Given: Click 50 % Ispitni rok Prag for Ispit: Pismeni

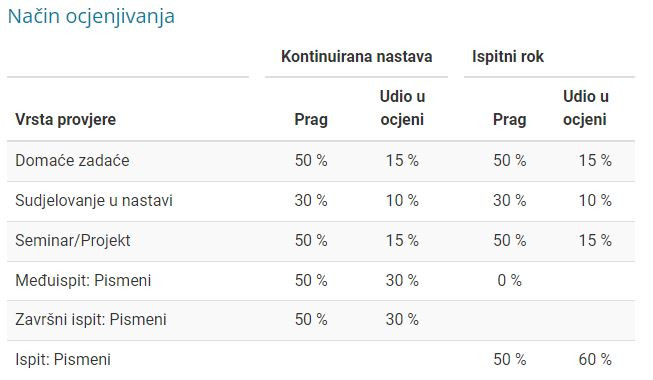Looking at the screenshot, I should click(509, 359).
